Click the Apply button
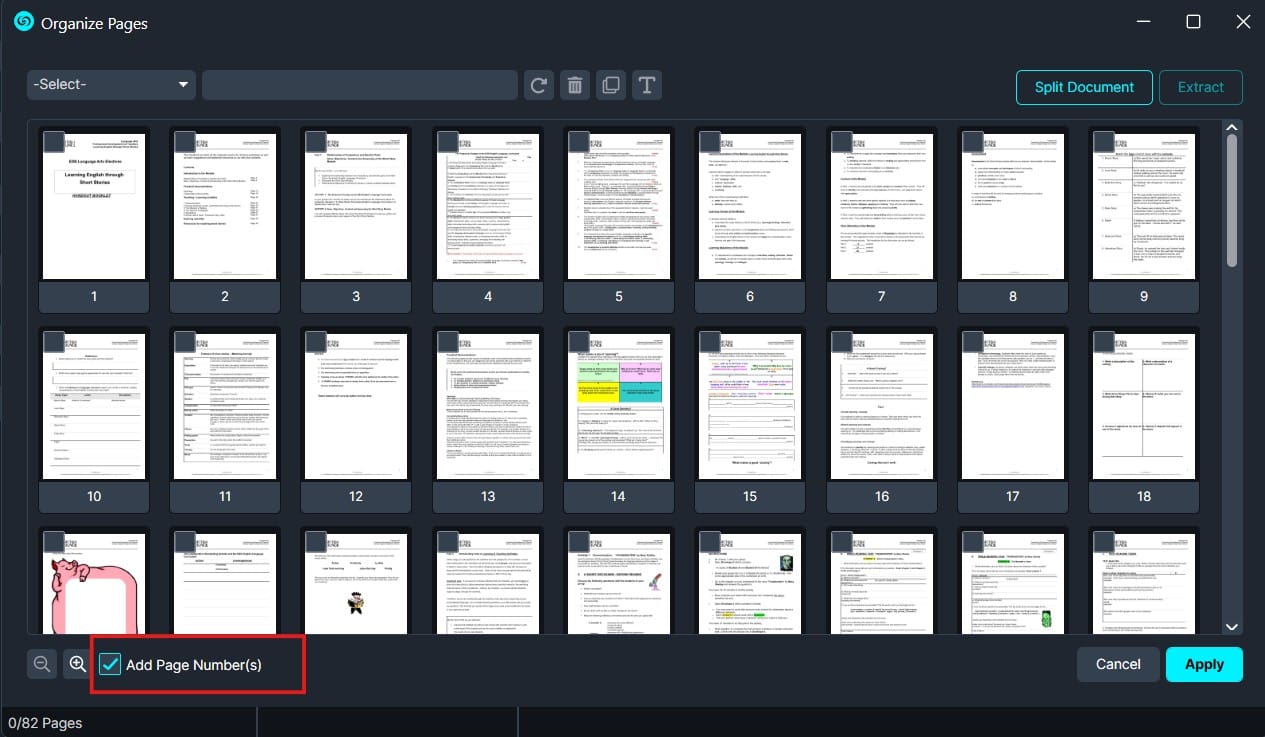Screen dimensions: 1265x737 [1204, 664]
